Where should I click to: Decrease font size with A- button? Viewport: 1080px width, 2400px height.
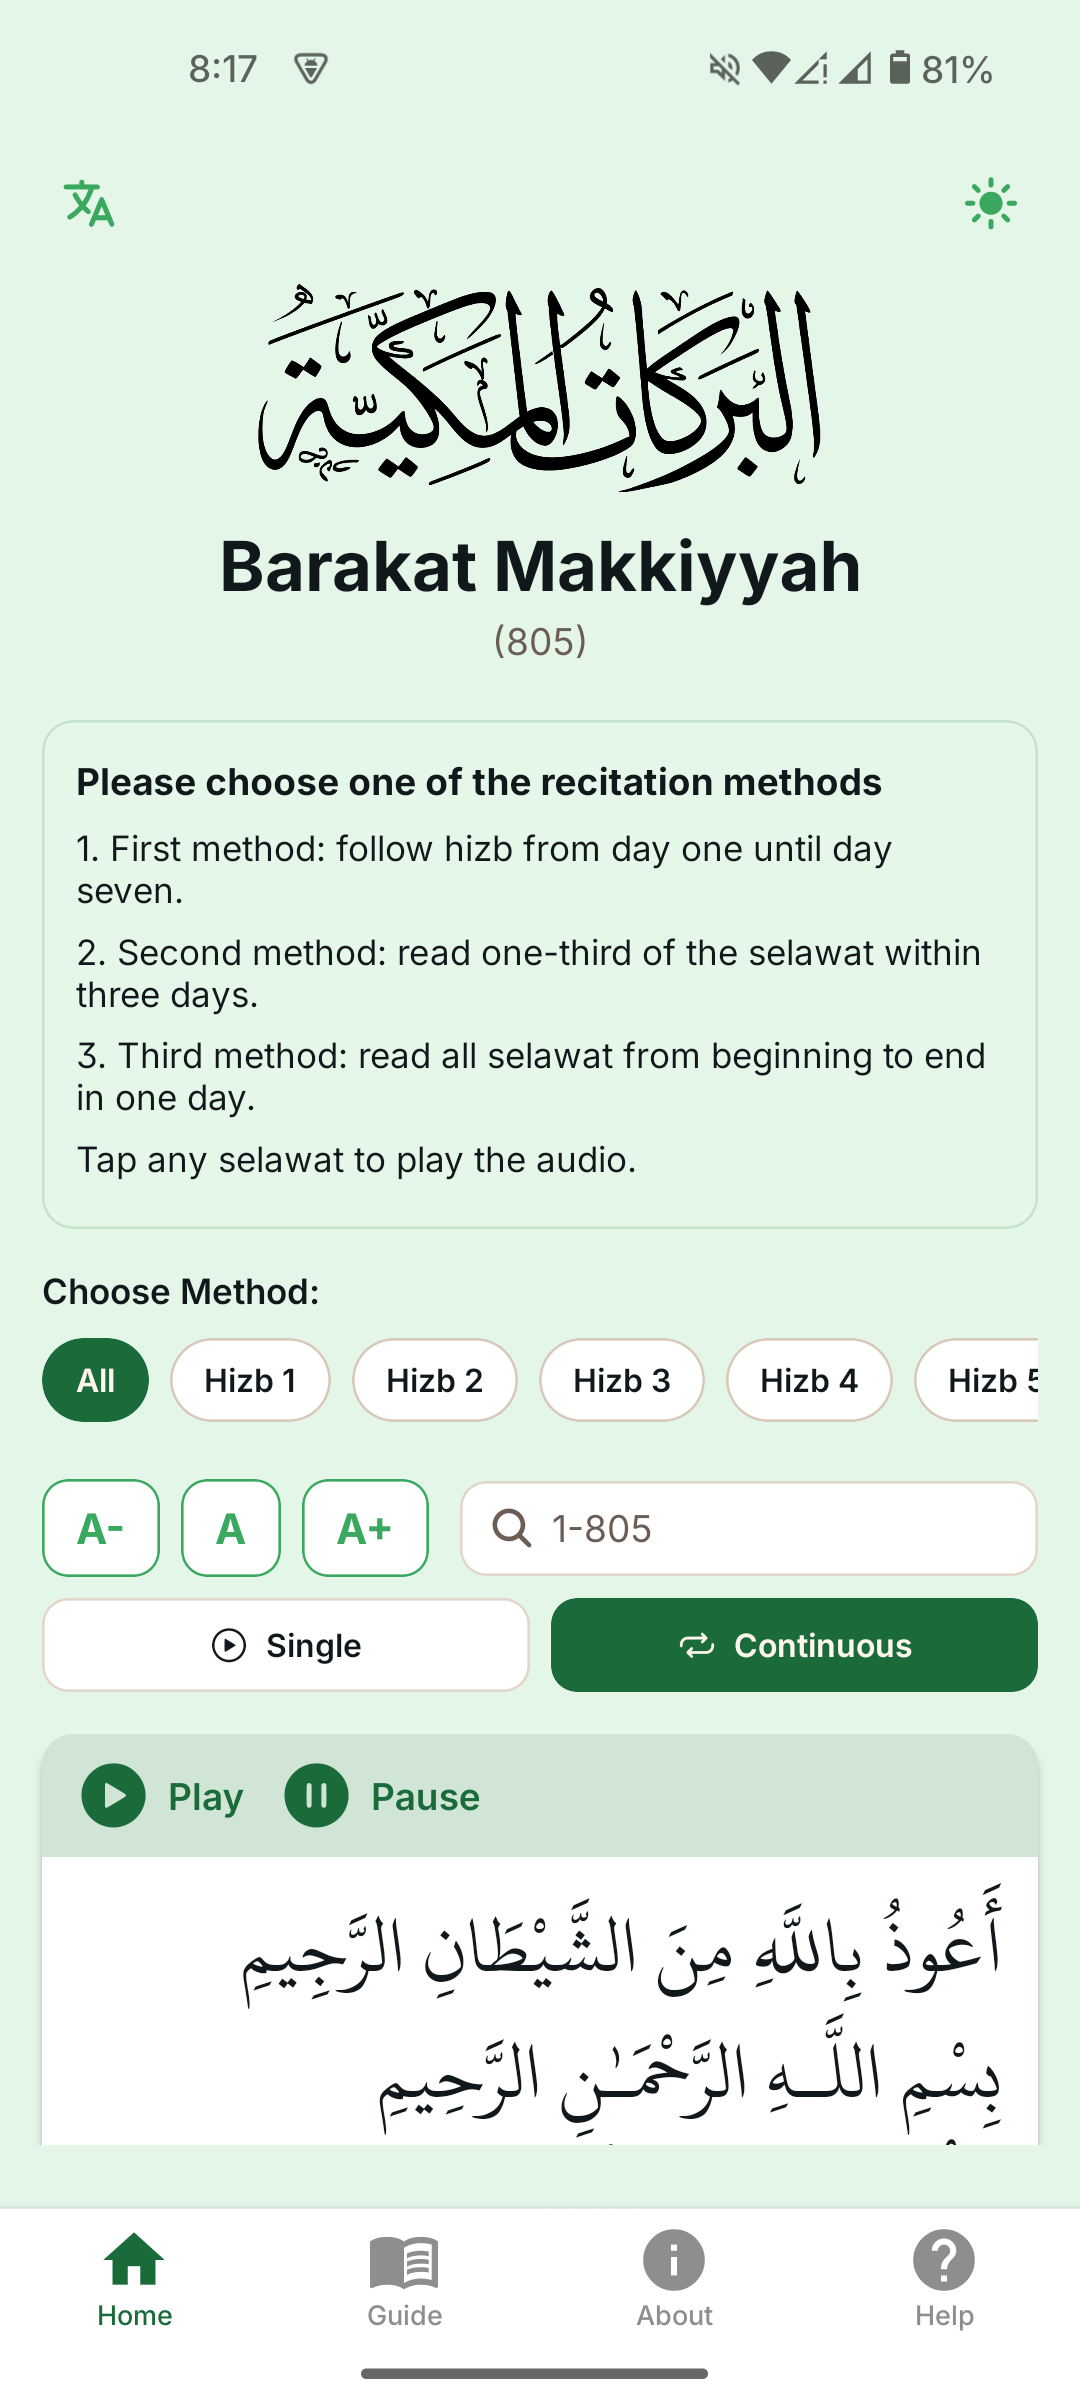(x=101, y=1528)
